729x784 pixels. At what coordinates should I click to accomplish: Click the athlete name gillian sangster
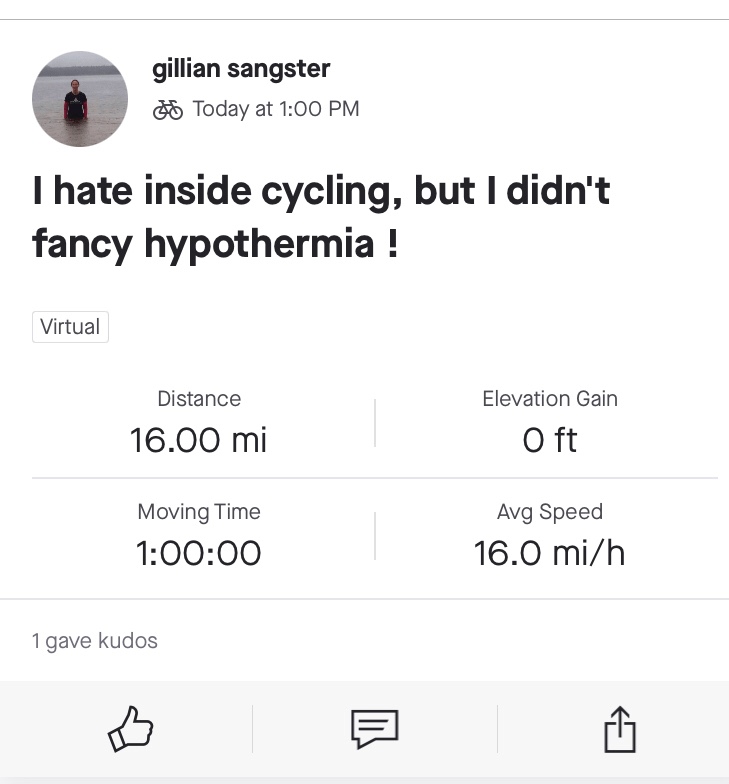click(241, 69)
